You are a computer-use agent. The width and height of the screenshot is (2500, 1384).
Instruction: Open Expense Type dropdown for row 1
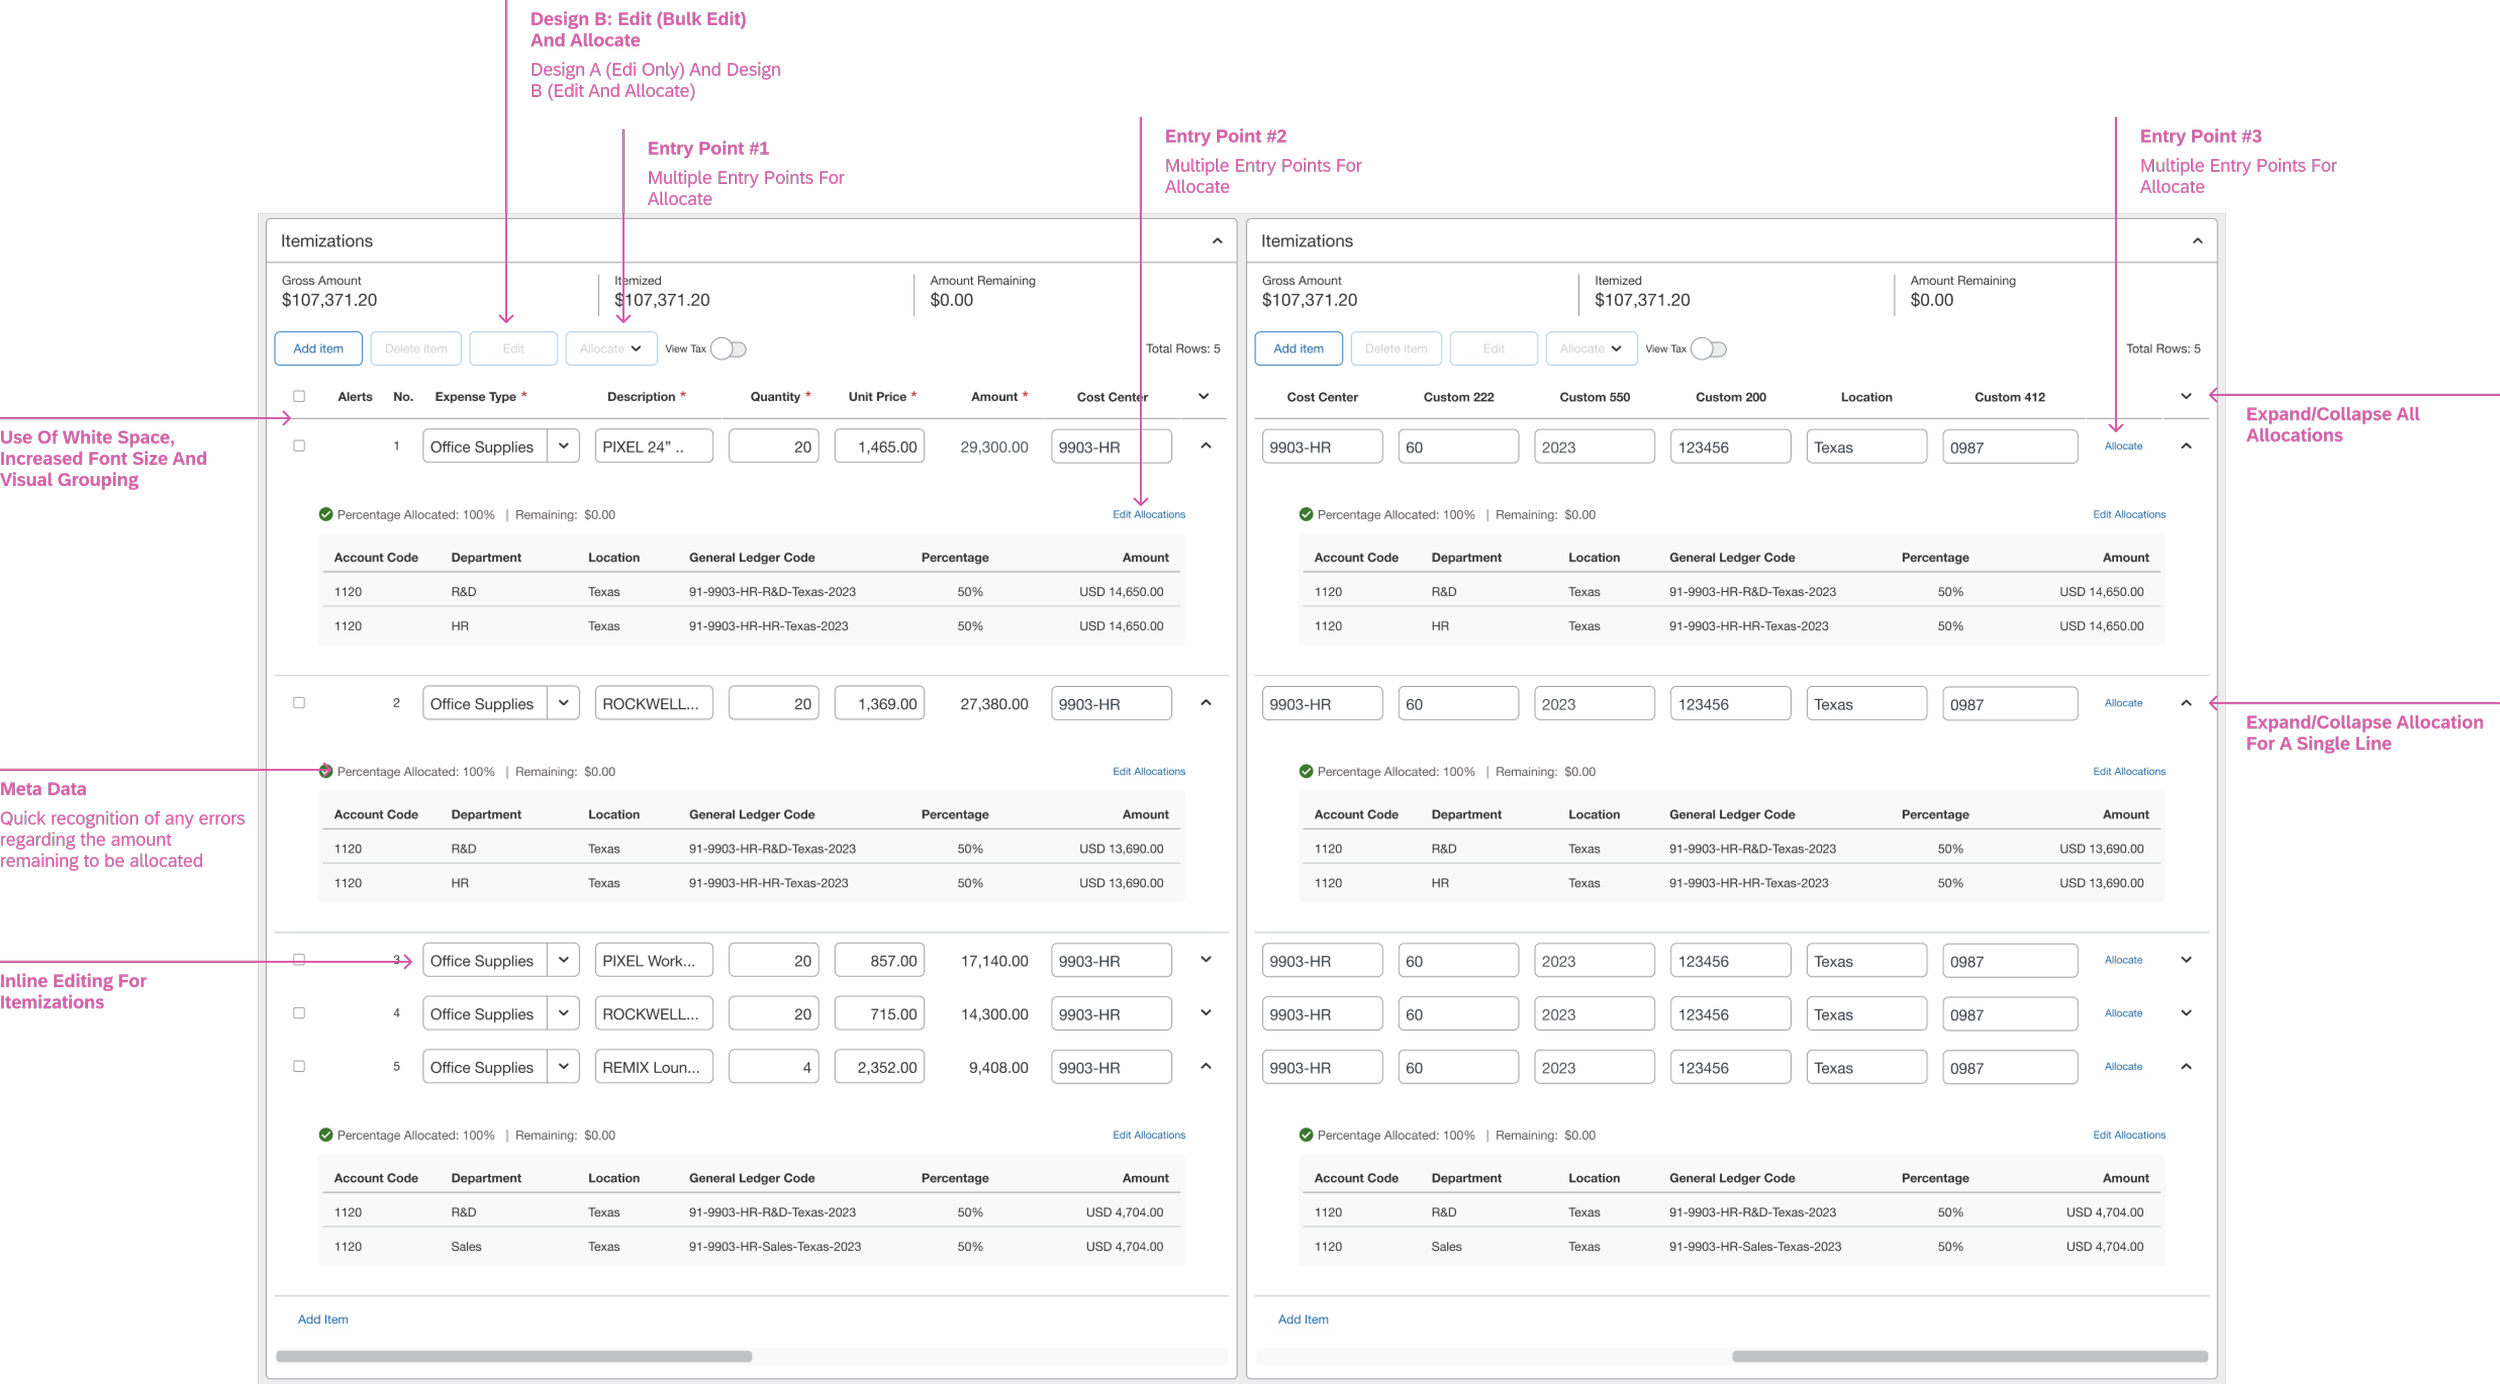[x=564, y=446]
